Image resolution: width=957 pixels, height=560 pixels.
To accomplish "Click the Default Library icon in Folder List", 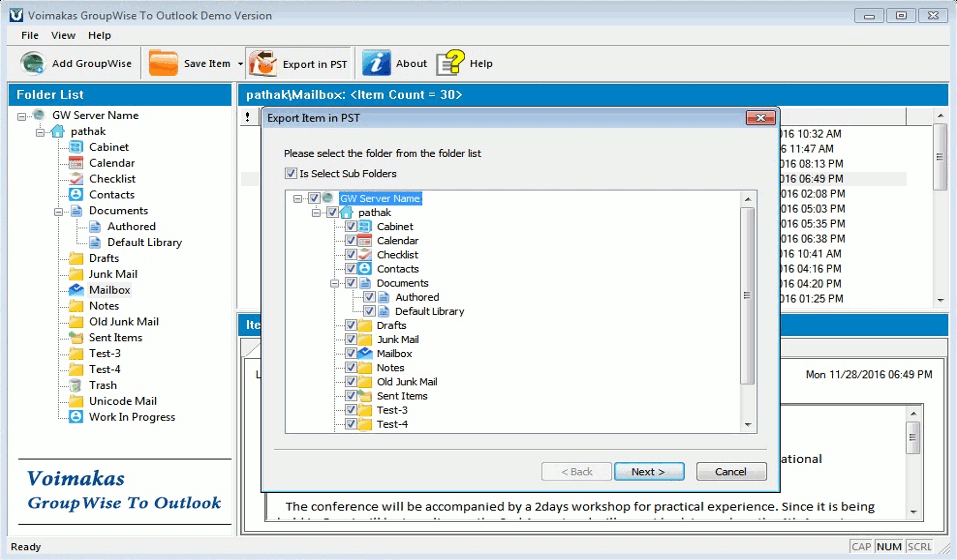I will tap(95, 242).
